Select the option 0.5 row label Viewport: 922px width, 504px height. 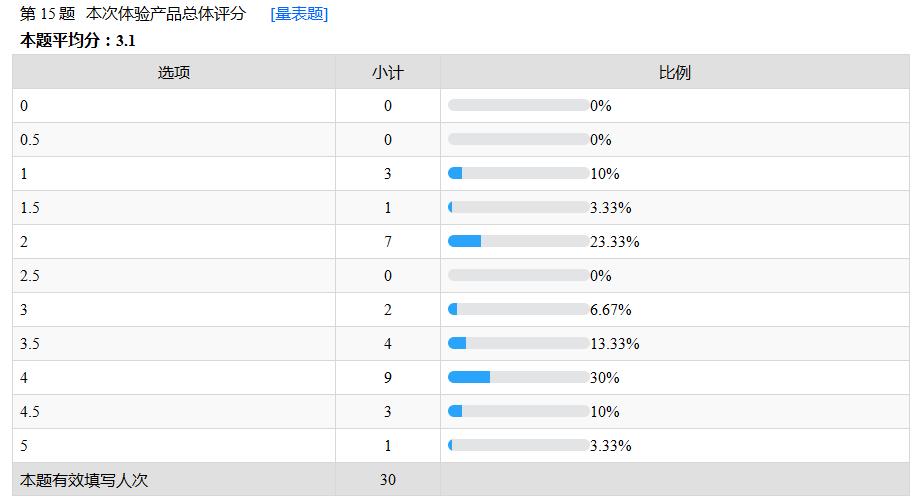coord(30,139)
